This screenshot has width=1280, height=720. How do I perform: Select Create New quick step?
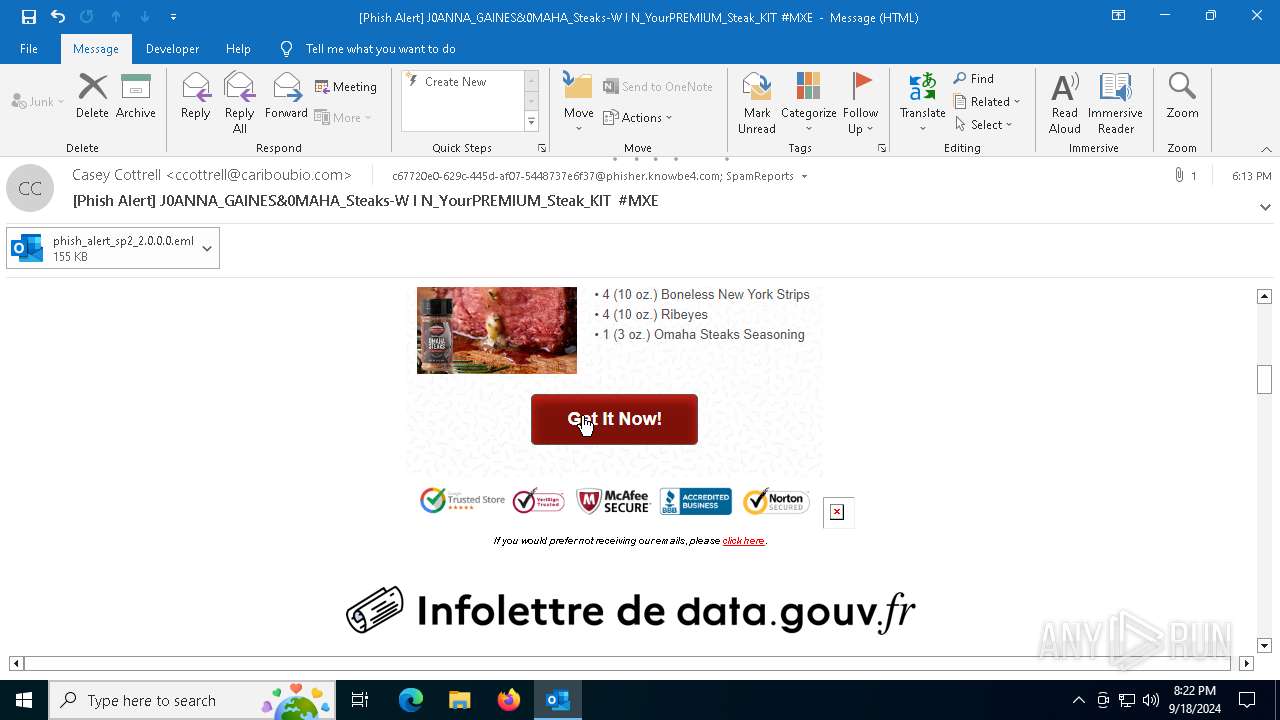455,82
